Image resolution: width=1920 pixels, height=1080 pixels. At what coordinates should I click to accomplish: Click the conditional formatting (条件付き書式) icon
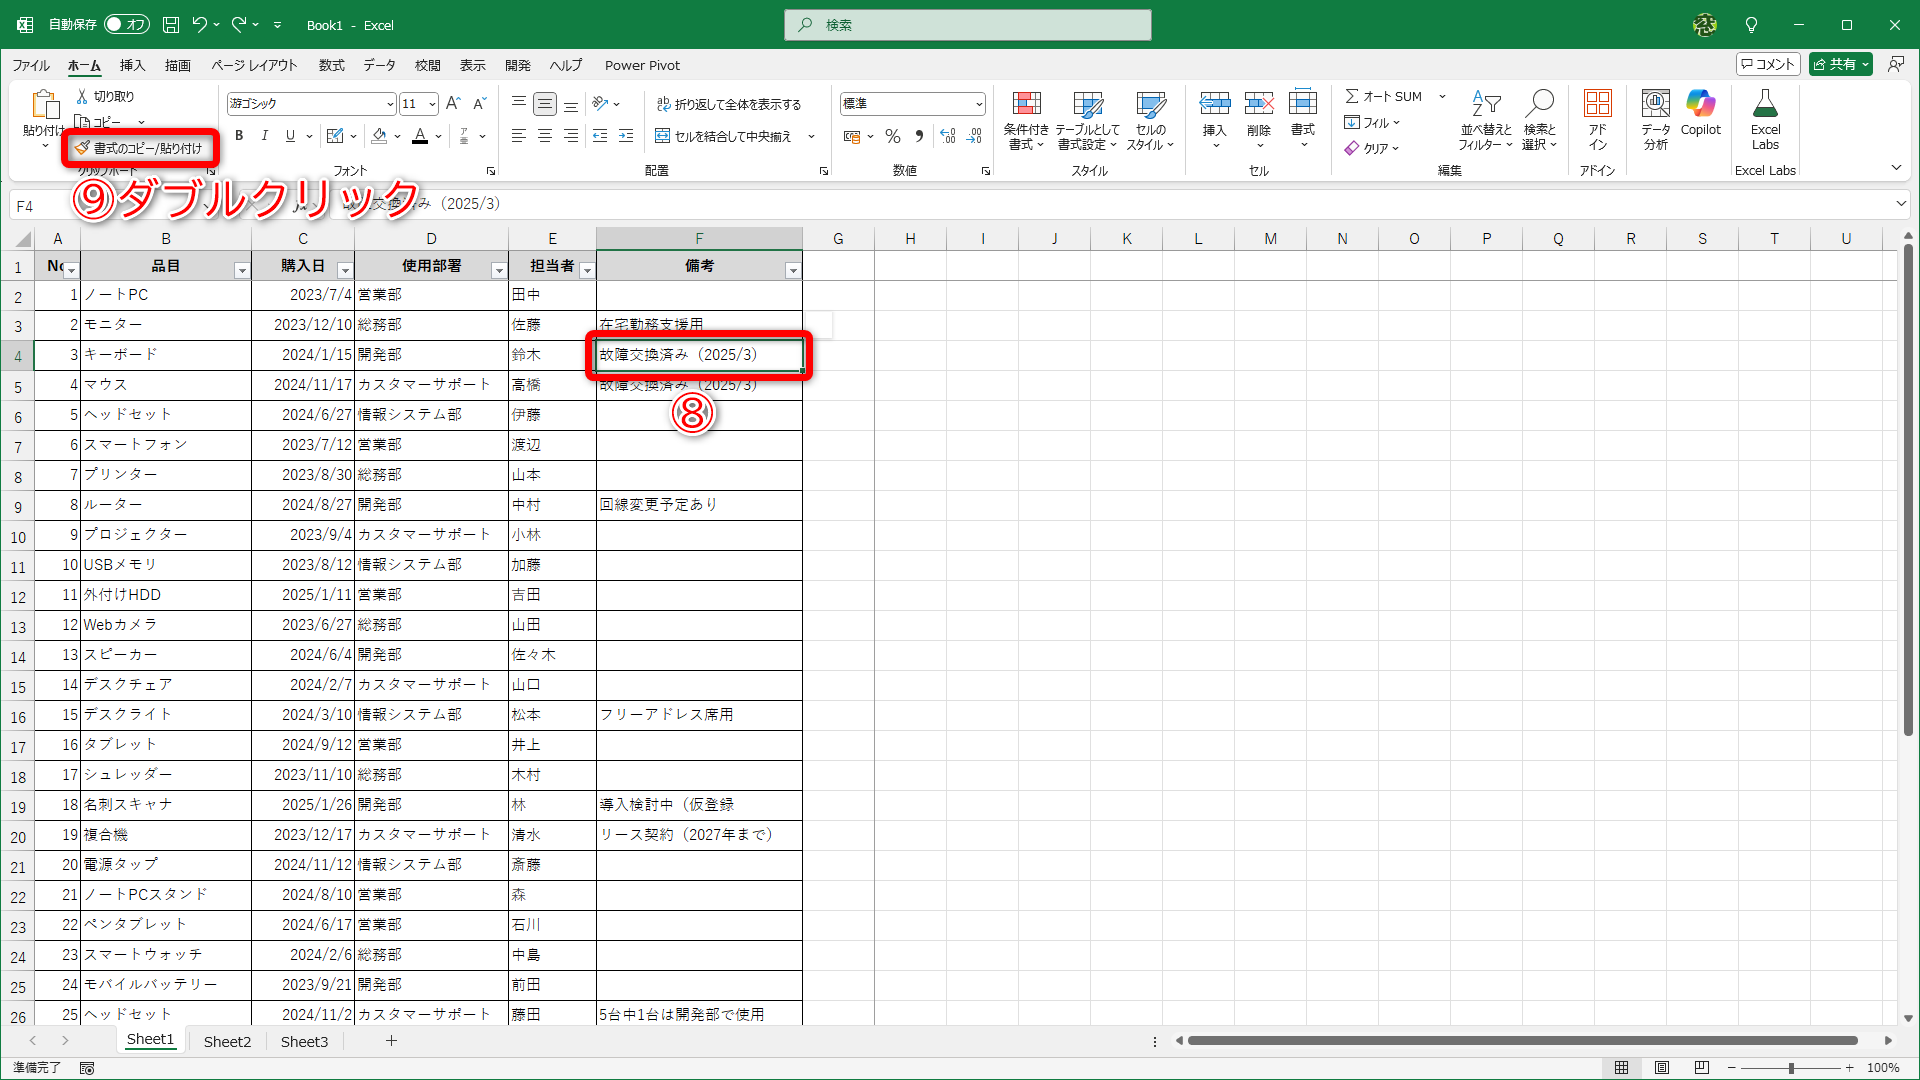coord(1026,104)
